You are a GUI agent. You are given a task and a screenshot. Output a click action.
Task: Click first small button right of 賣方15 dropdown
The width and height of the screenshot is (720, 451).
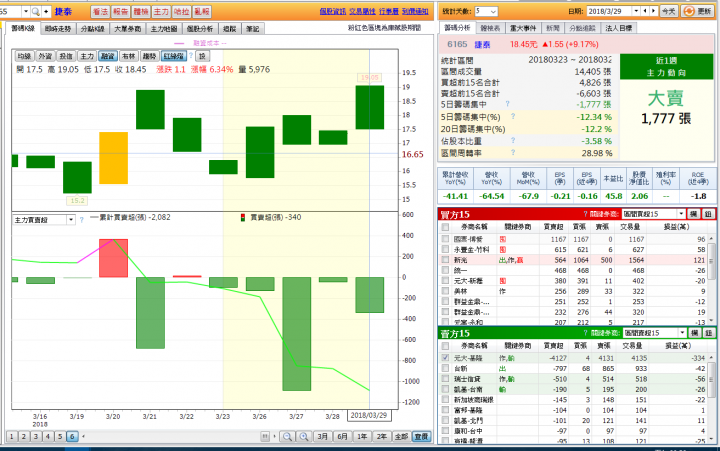pos(694,333)
